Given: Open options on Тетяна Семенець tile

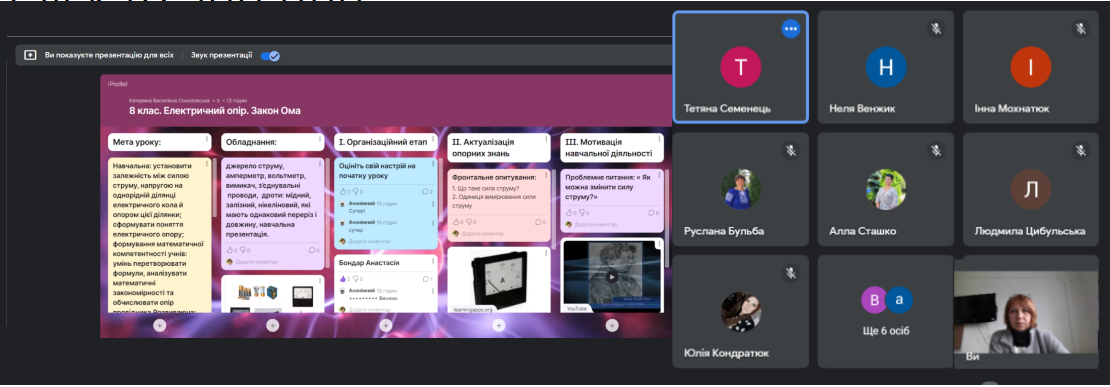Looking at the screenshot, I should click(x=791, y=29).
